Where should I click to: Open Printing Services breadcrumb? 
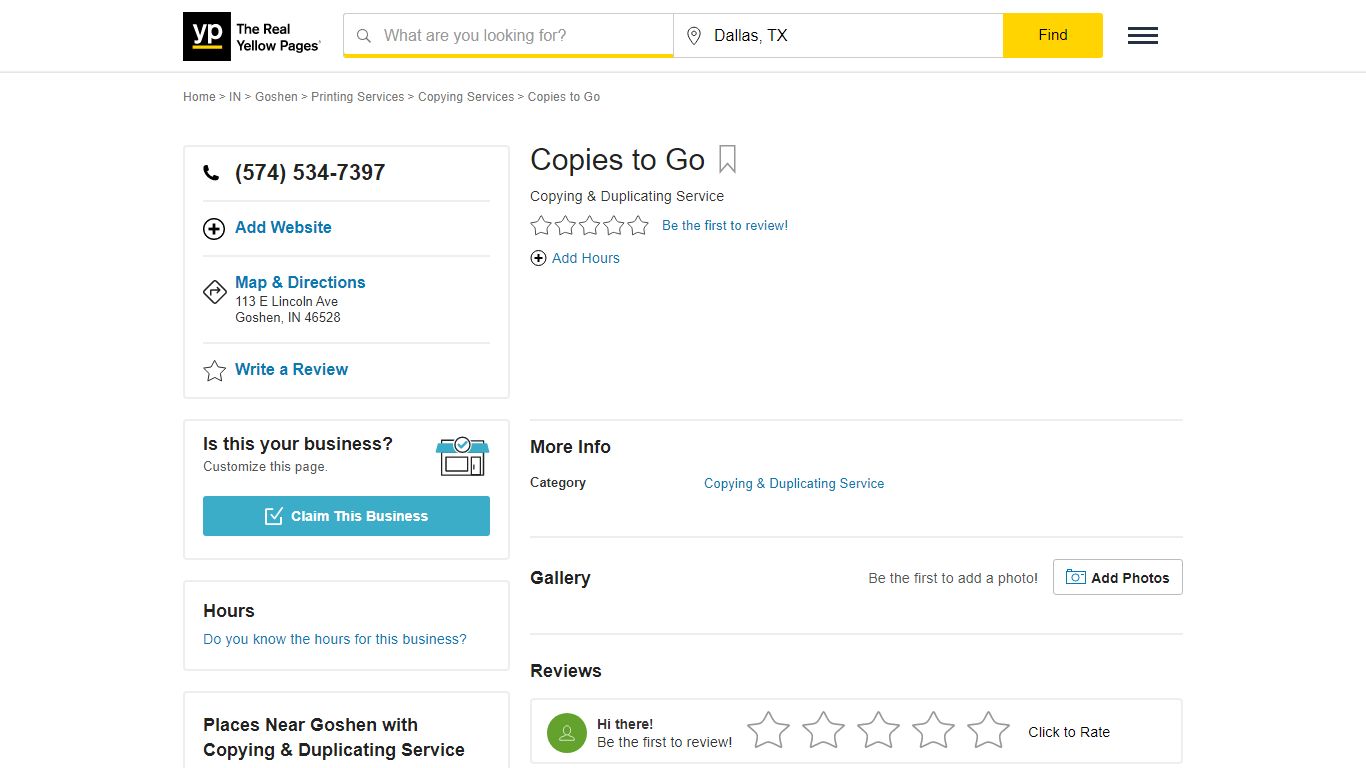tap(357, 97)
